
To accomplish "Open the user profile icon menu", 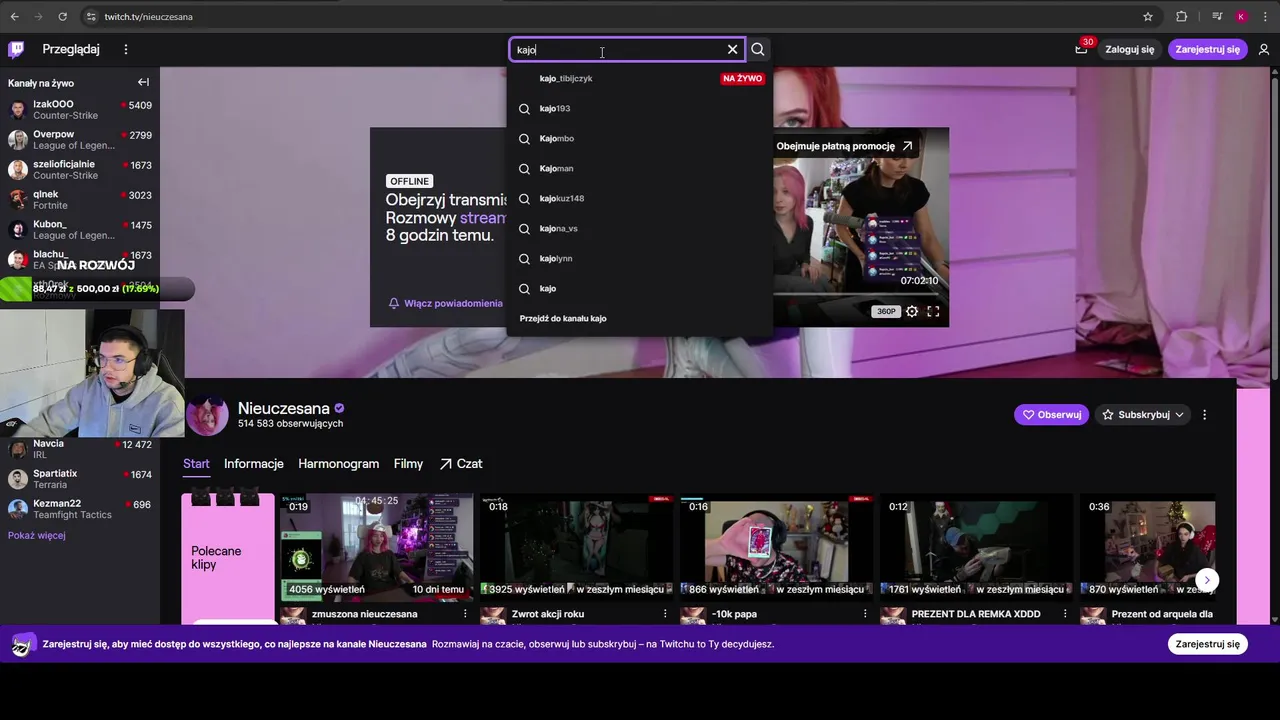I will click(x=1264, y=49).
